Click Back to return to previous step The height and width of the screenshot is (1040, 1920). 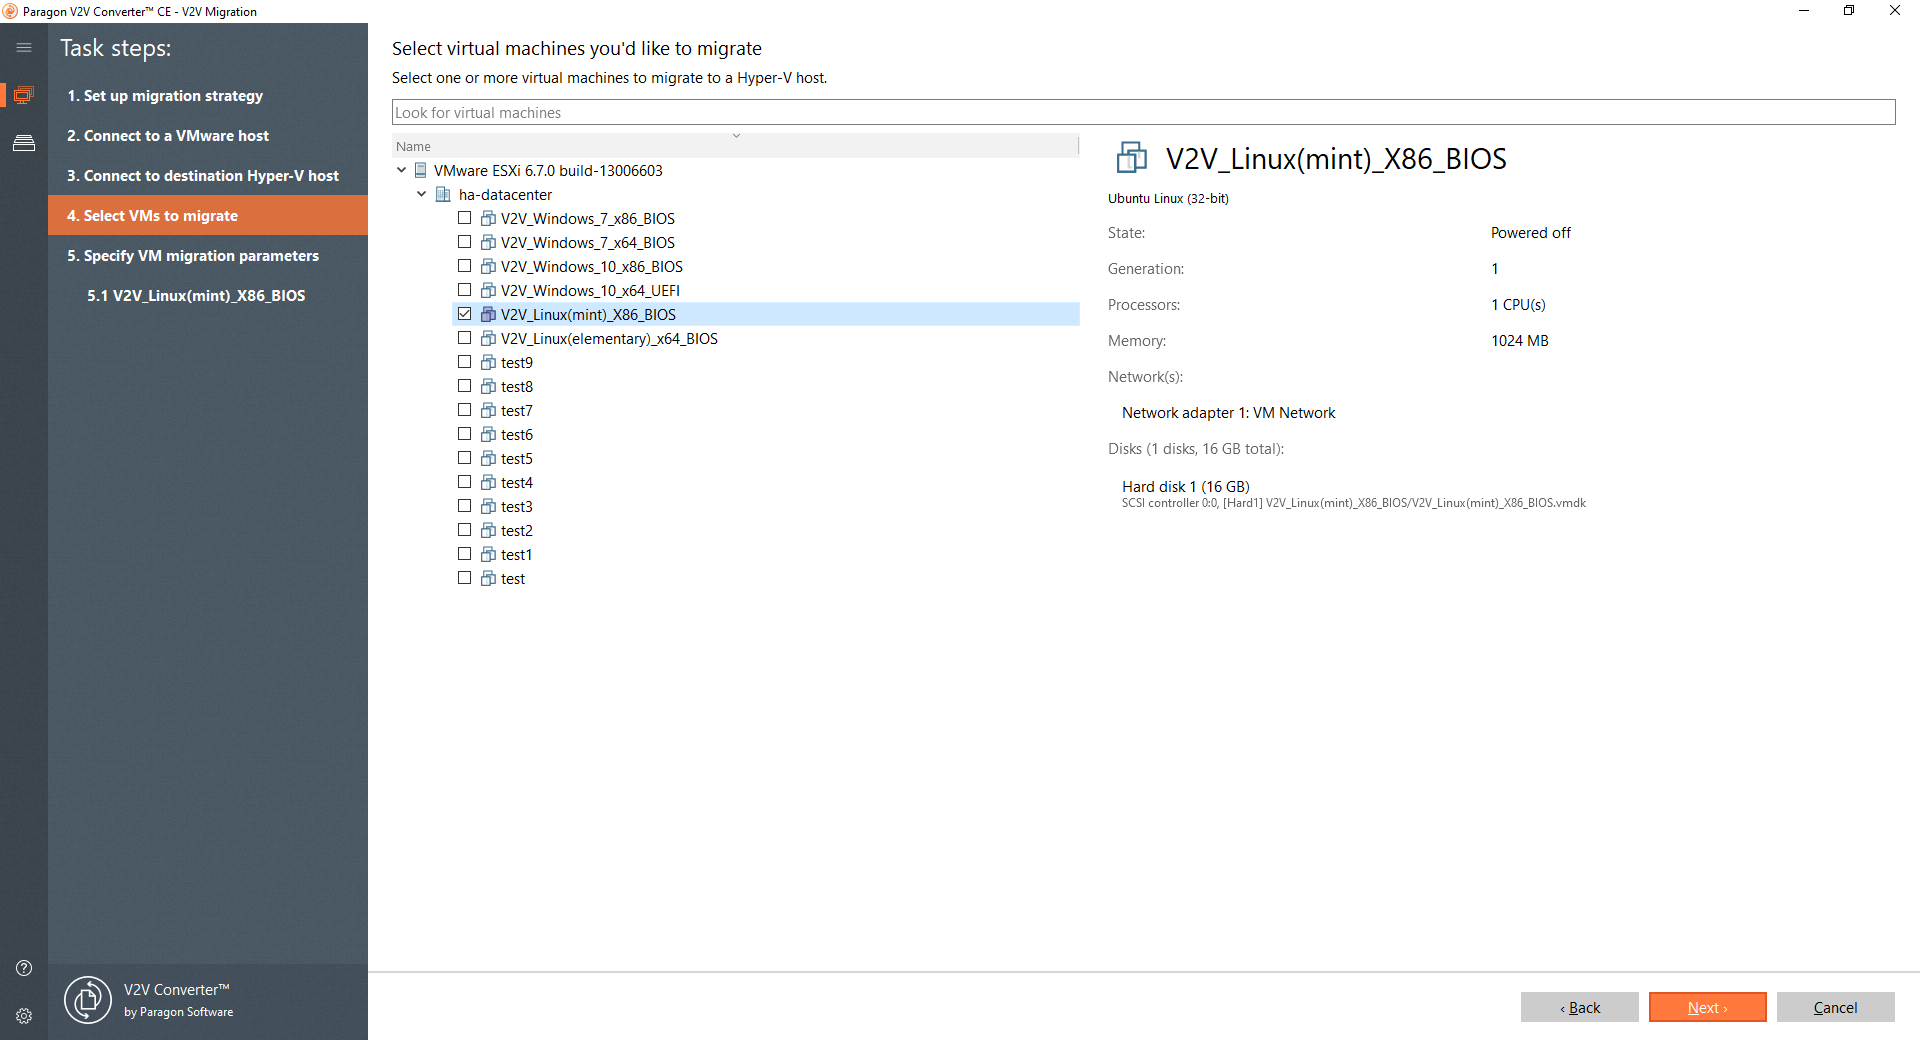(x=1580, y=1007)
